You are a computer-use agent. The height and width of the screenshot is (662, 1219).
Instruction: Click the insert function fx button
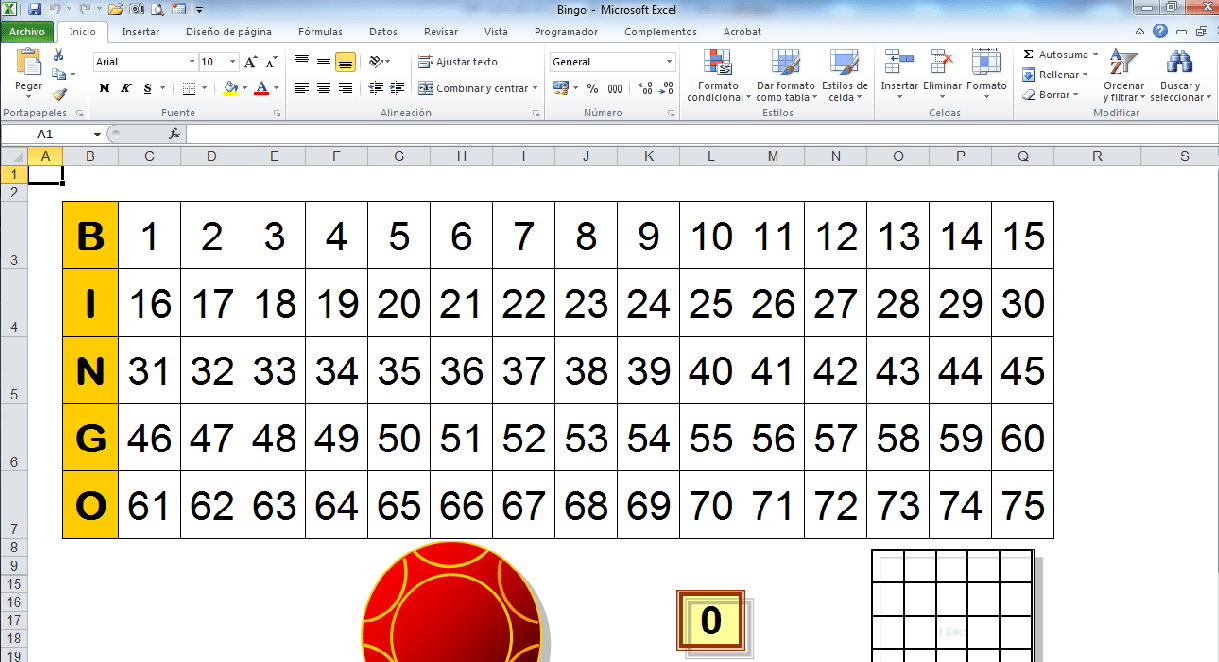coord(174,133)
